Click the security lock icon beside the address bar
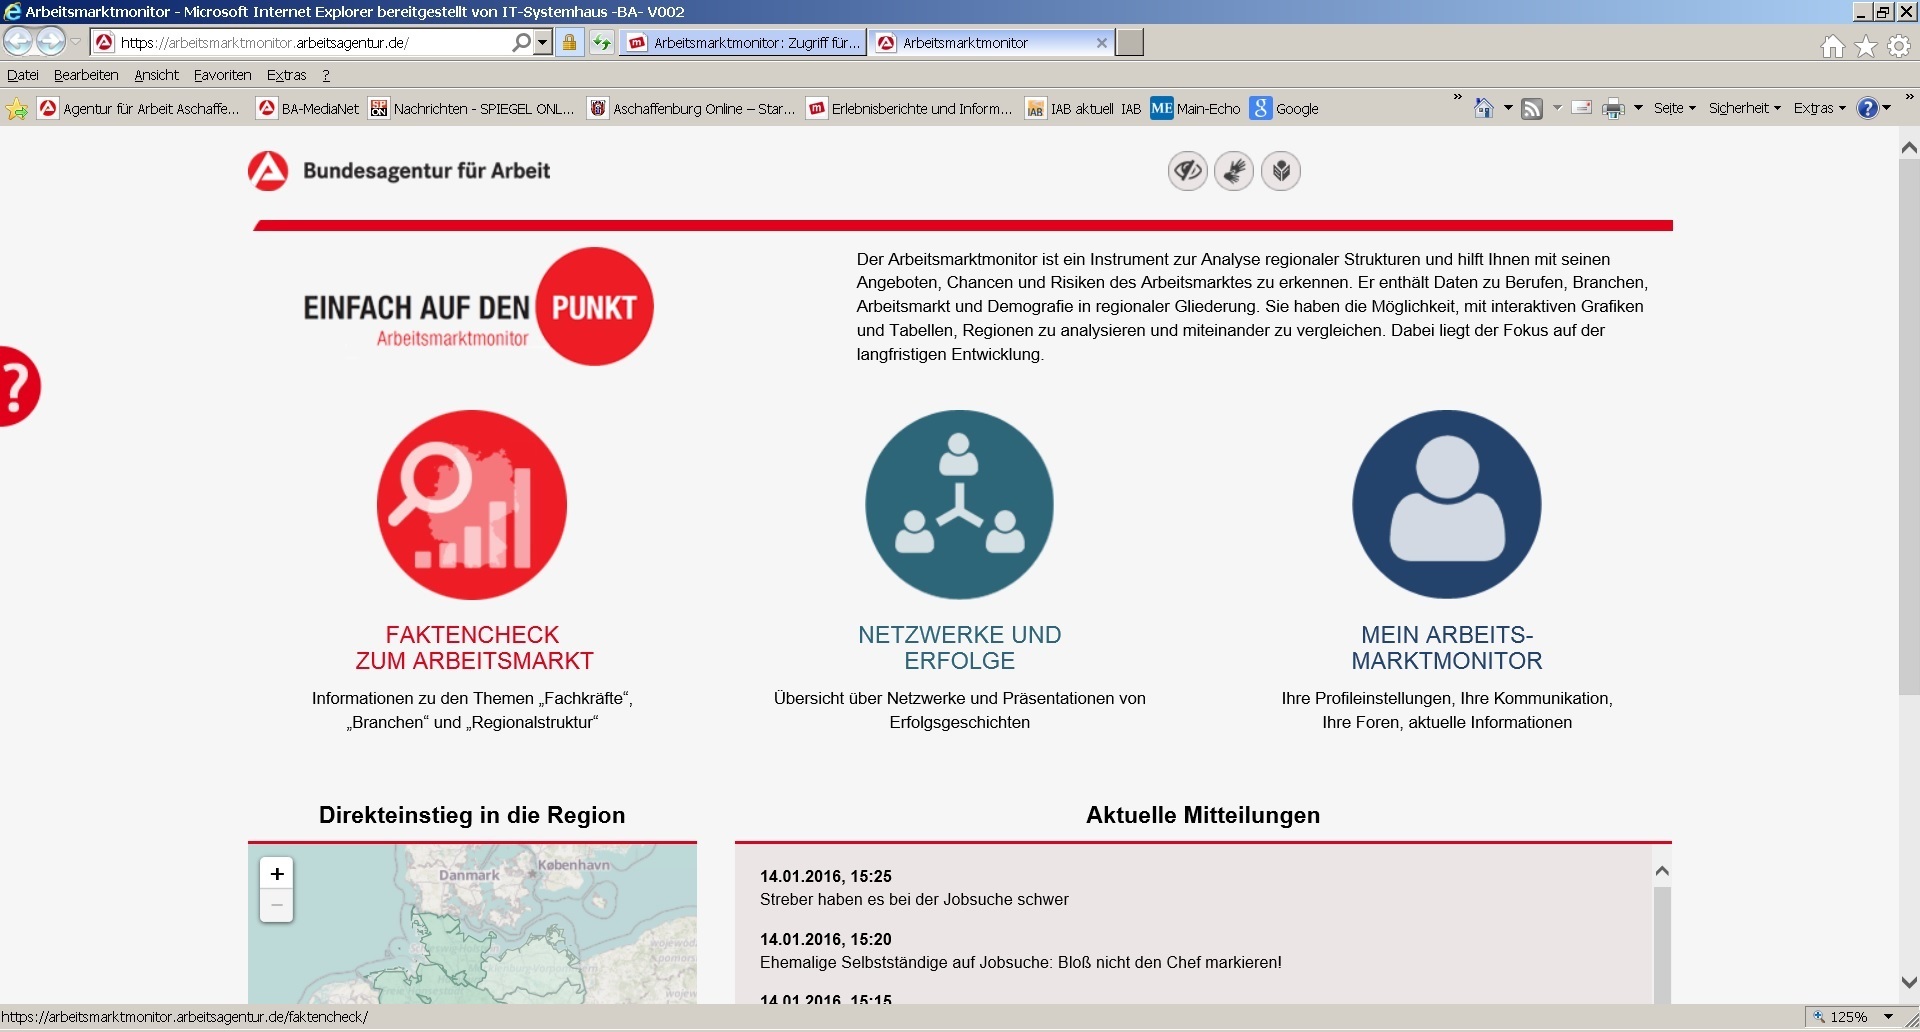 coord(569,43)
